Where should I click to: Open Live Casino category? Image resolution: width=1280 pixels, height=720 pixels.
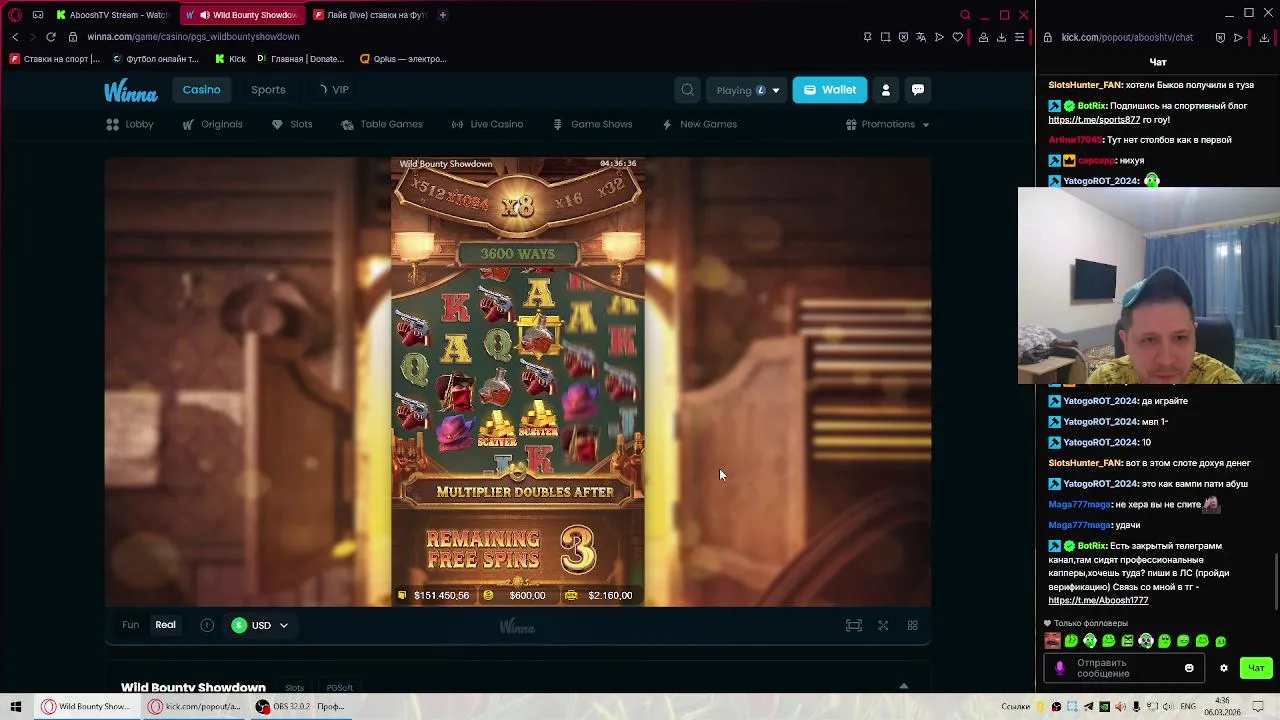[x=487, y=124]
